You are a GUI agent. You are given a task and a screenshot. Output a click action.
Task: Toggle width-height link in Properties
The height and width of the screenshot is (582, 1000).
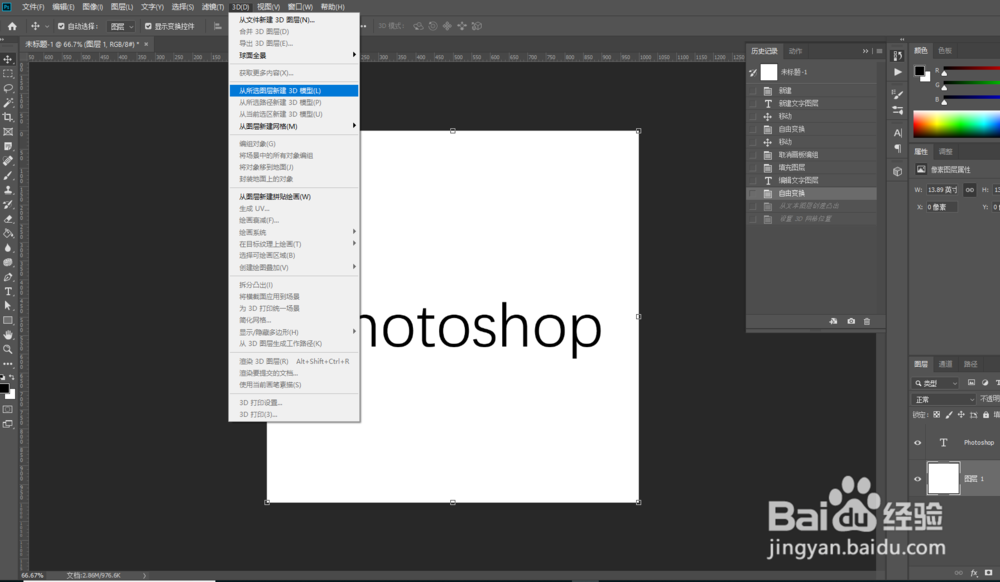point(969,189)
